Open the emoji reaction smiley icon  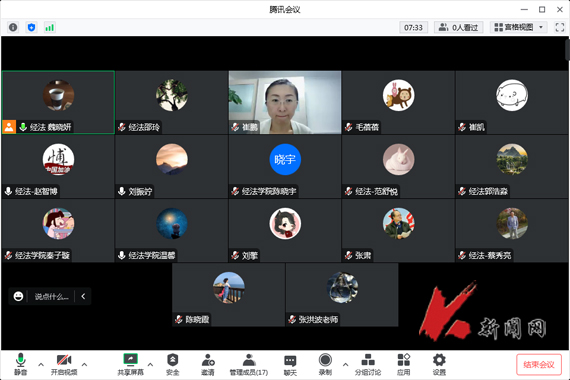pos(18,296)
